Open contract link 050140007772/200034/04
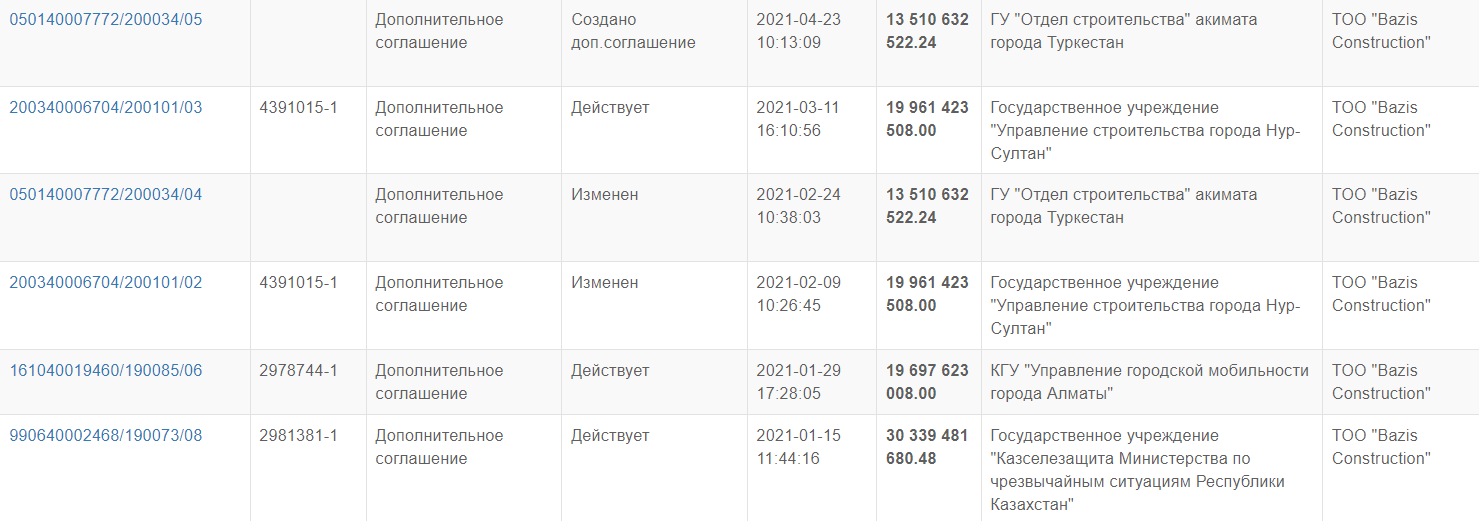The height and width of the screenshot is (521, 1479). coord(105,195)
